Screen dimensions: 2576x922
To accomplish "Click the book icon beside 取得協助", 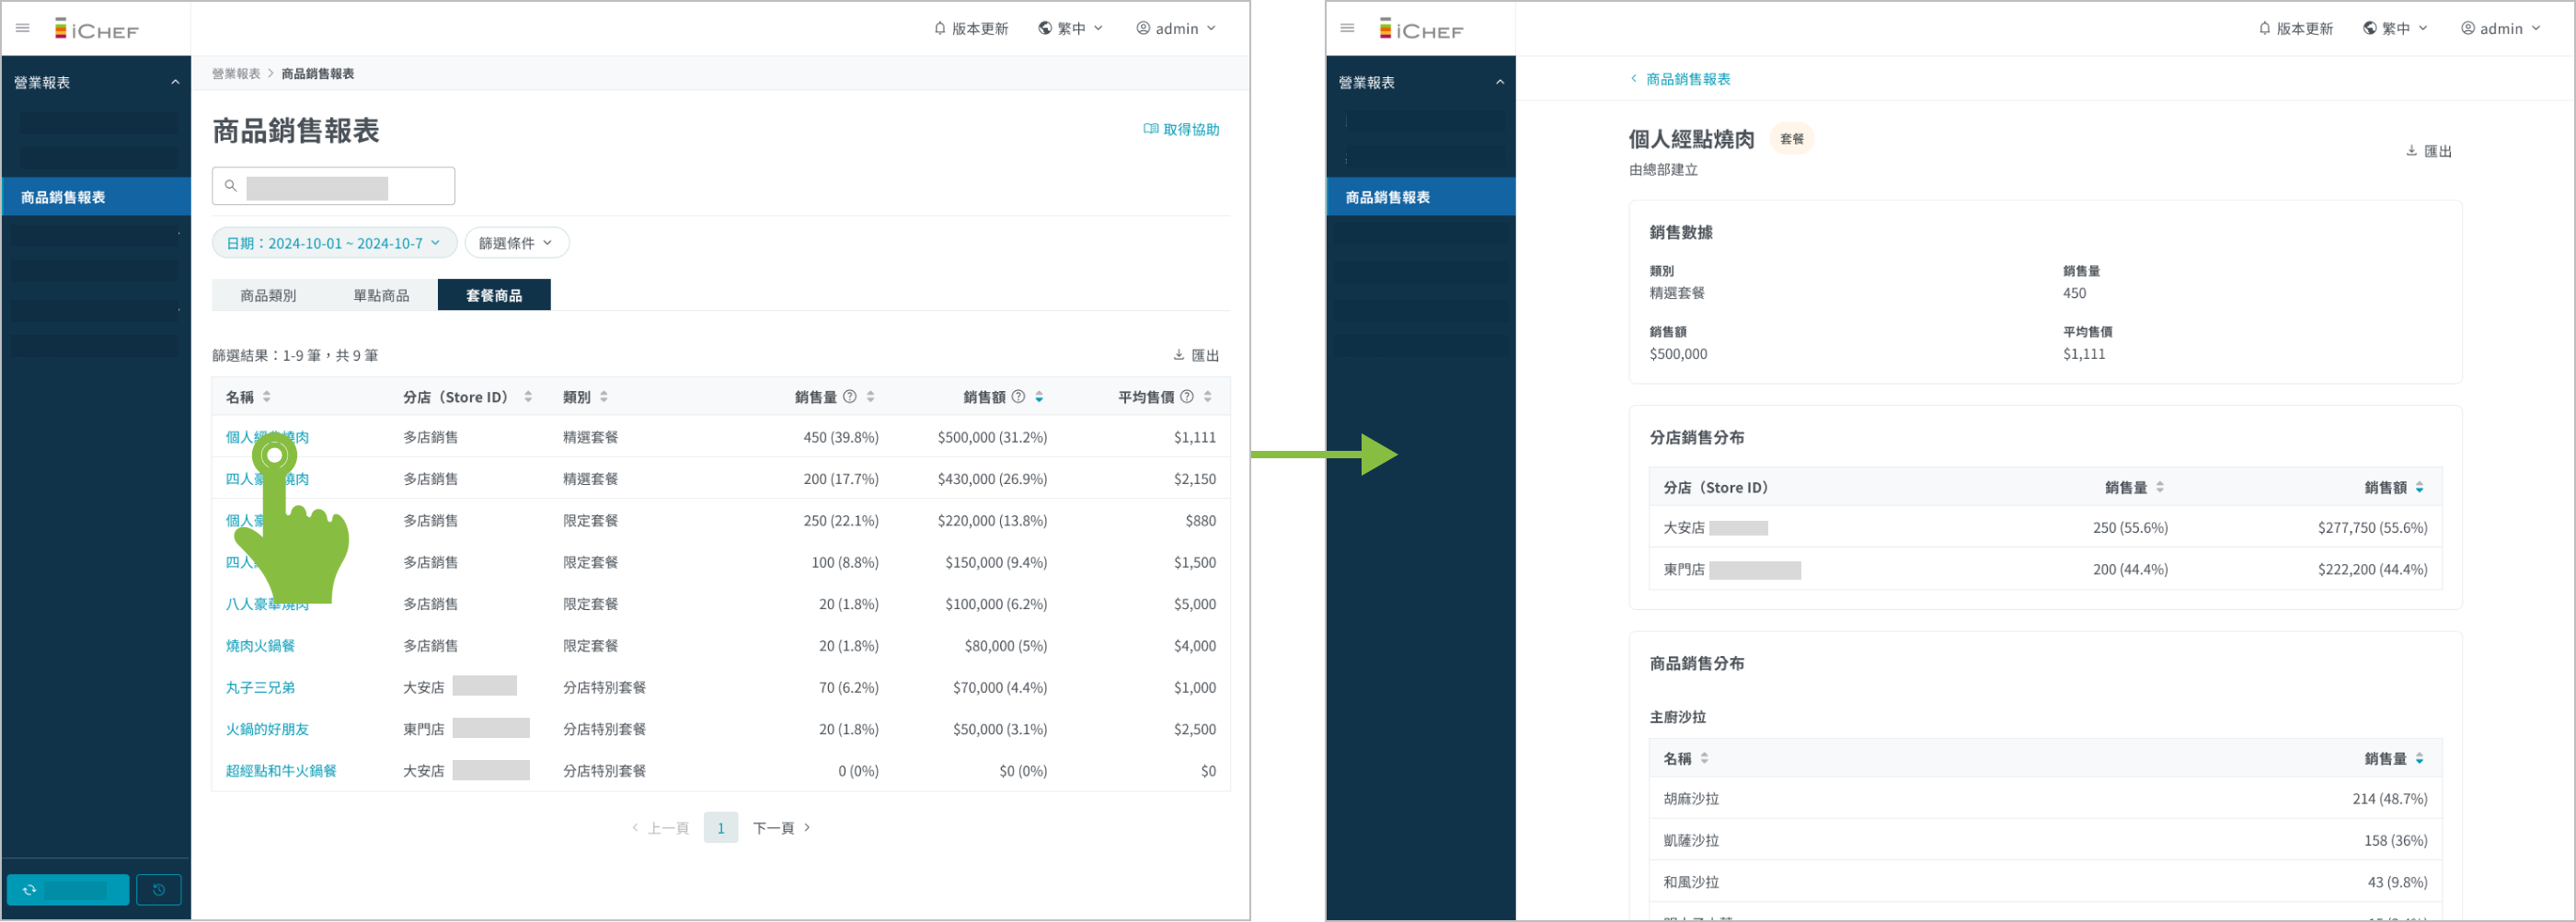I will [1150, 129].
